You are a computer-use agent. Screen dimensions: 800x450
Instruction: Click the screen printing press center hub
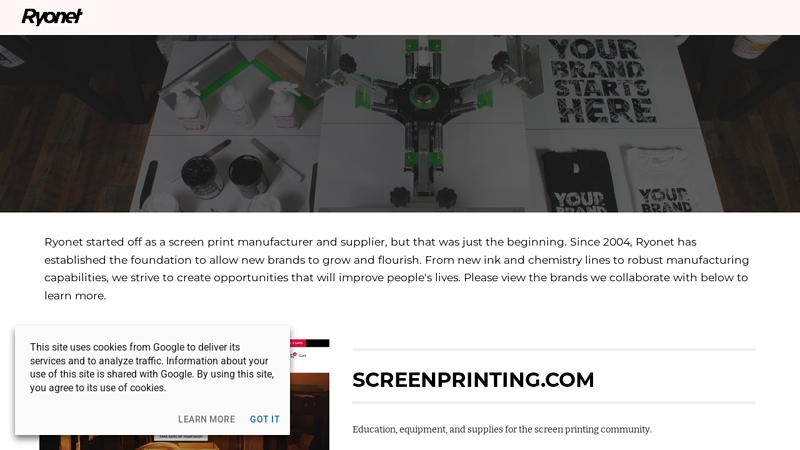click(423, 94)
